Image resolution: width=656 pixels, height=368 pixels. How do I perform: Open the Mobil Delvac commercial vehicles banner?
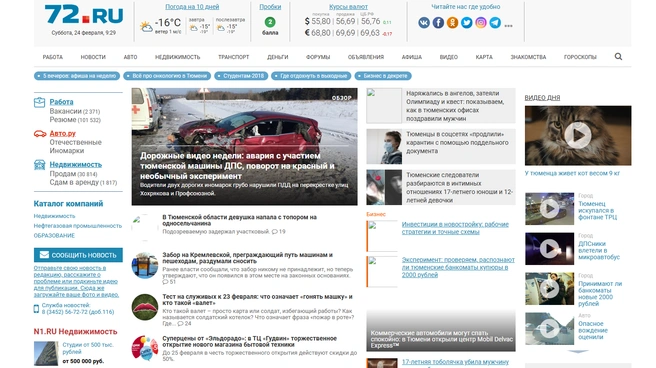click(x=441, y=330)
